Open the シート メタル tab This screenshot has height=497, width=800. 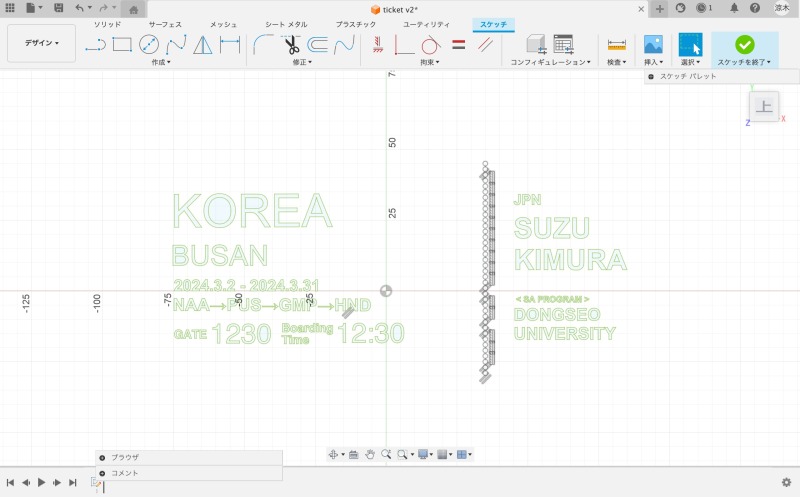(286, 23)
